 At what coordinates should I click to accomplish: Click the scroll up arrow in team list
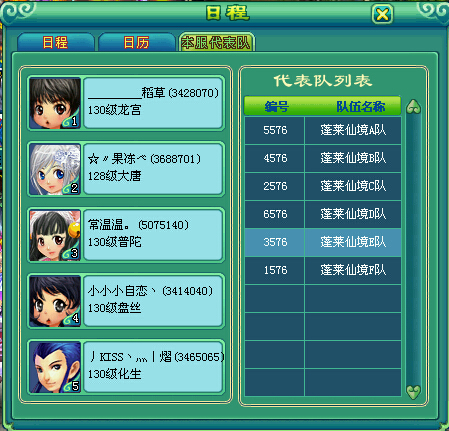[x=413, y=107]
